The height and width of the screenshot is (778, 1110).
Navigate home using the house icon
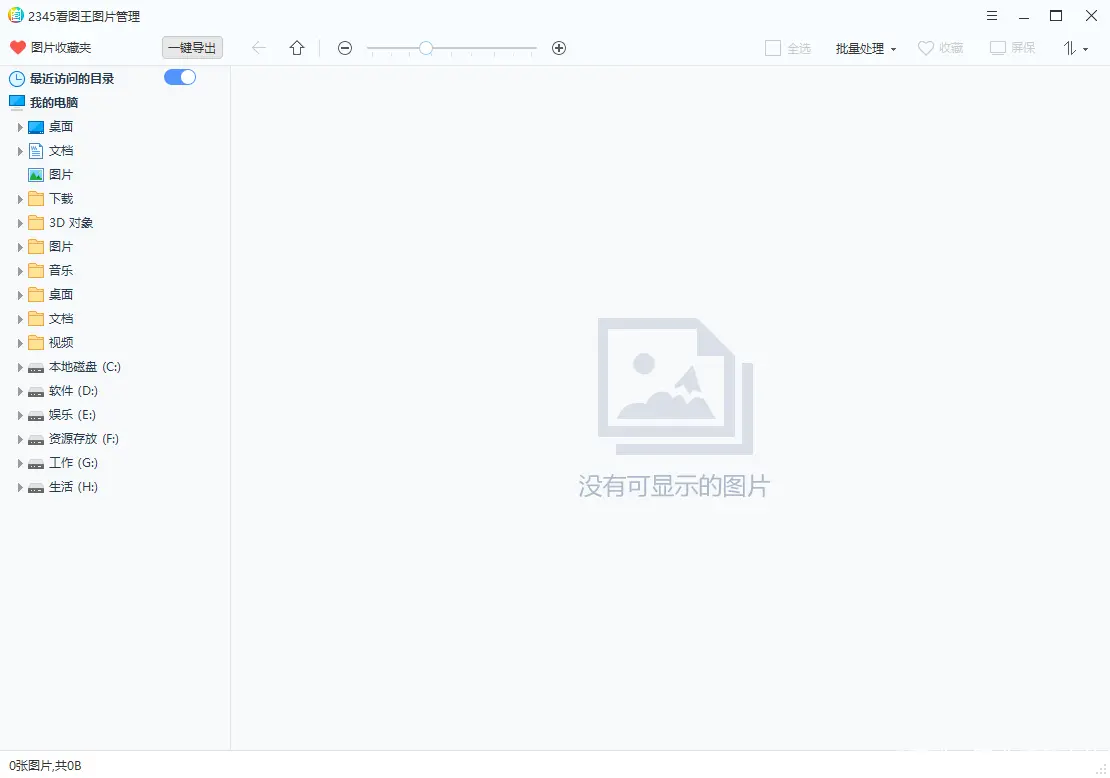point(296,47)
